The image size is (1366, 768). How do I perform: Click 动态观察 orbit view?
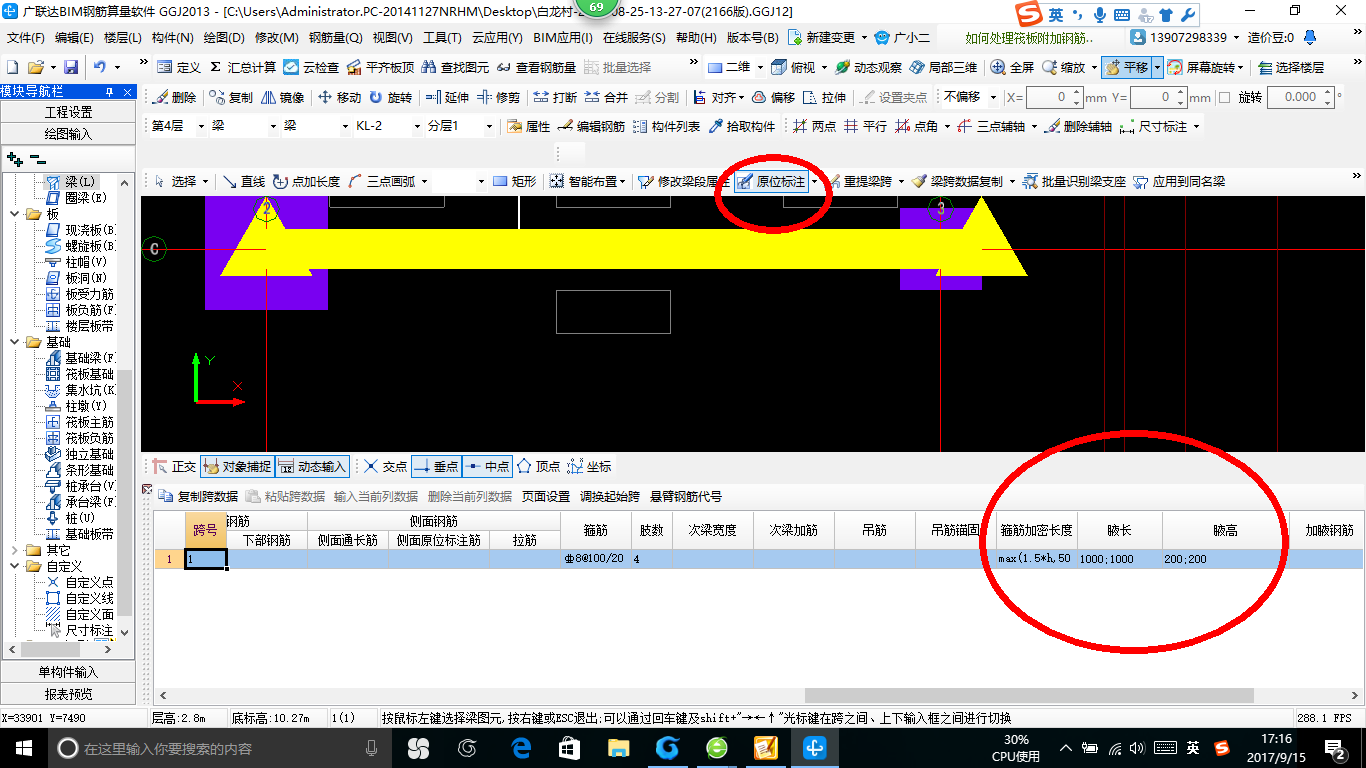[x=868, y=67]
